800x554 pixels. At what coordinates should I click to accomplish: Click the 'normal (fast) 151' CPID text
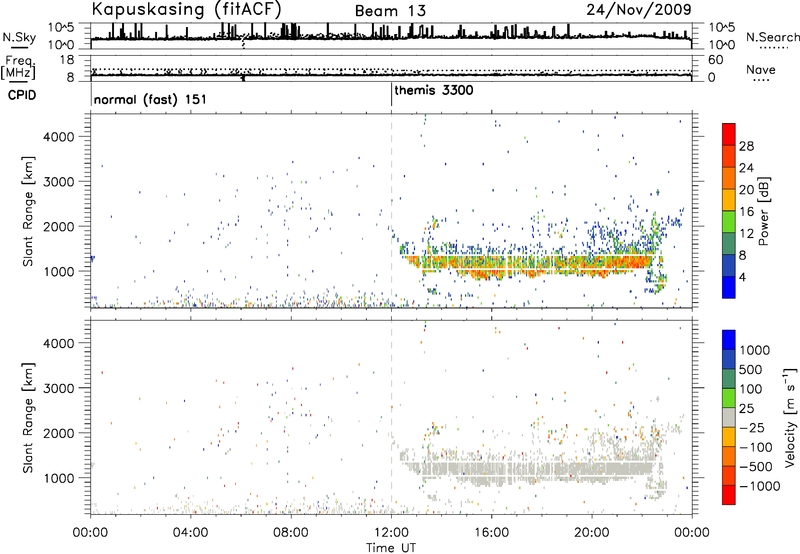151,99
